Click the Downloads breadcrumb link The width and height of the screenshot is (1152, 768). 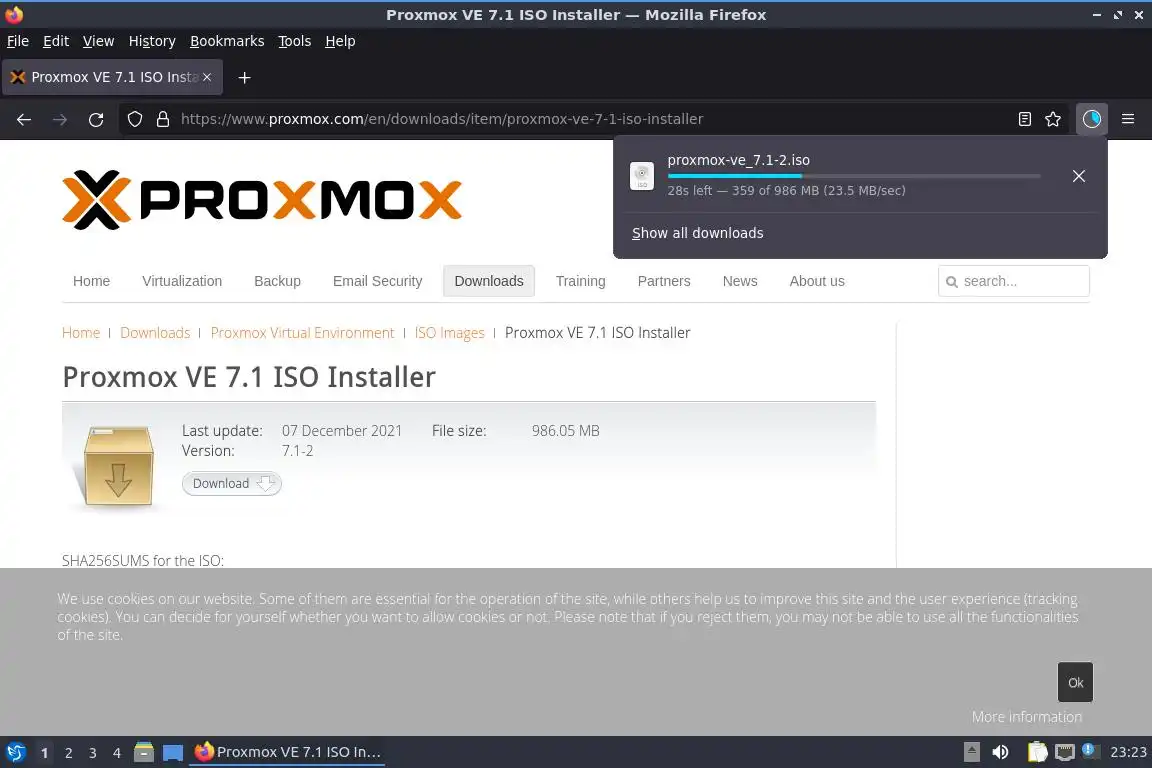coord(155,333)
